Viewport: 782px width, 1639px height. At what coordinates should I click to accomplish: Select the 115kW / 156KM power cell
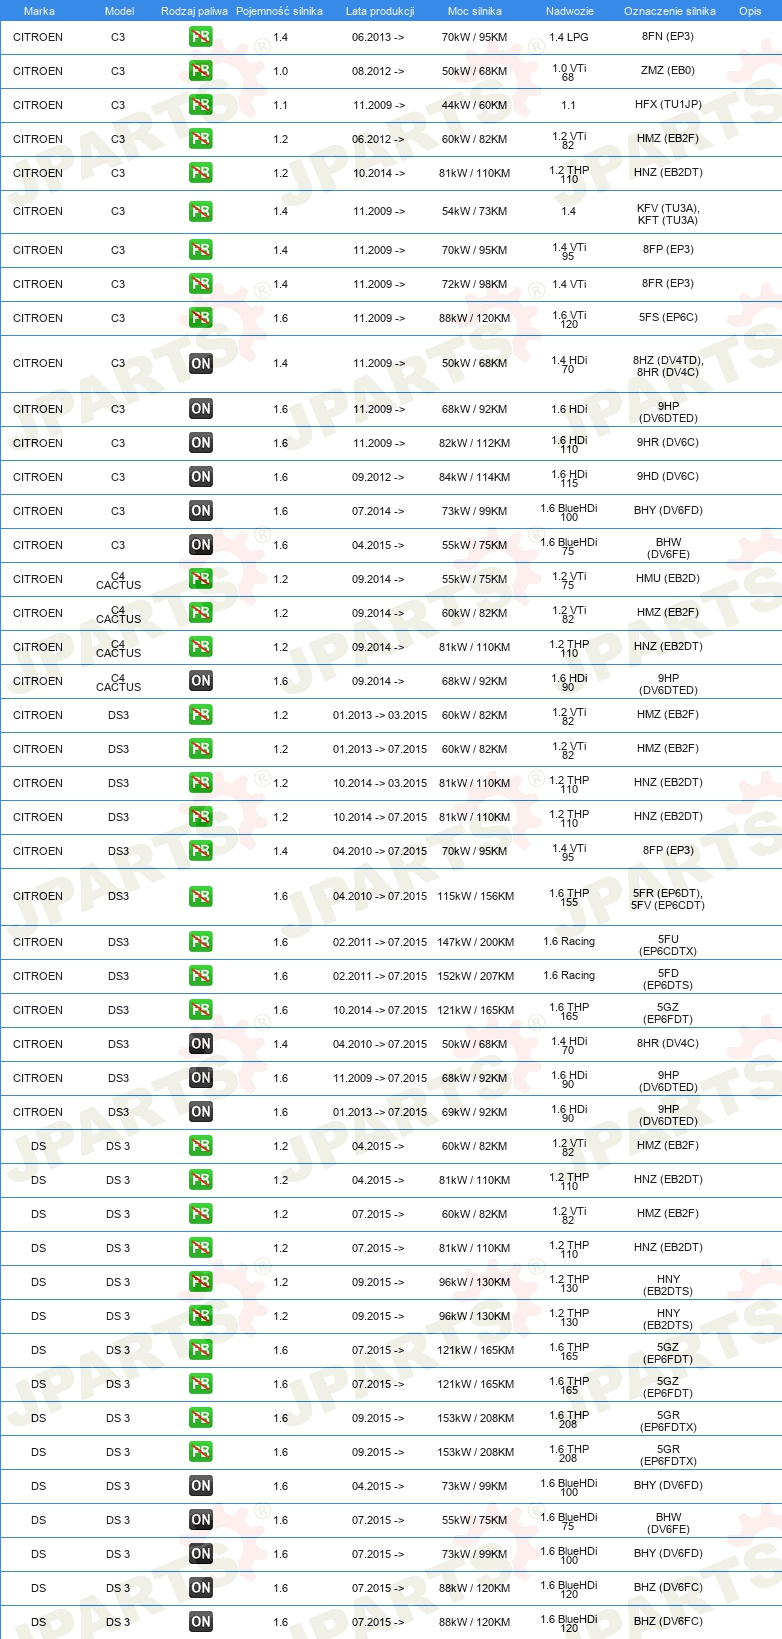(x=475, y=896)
